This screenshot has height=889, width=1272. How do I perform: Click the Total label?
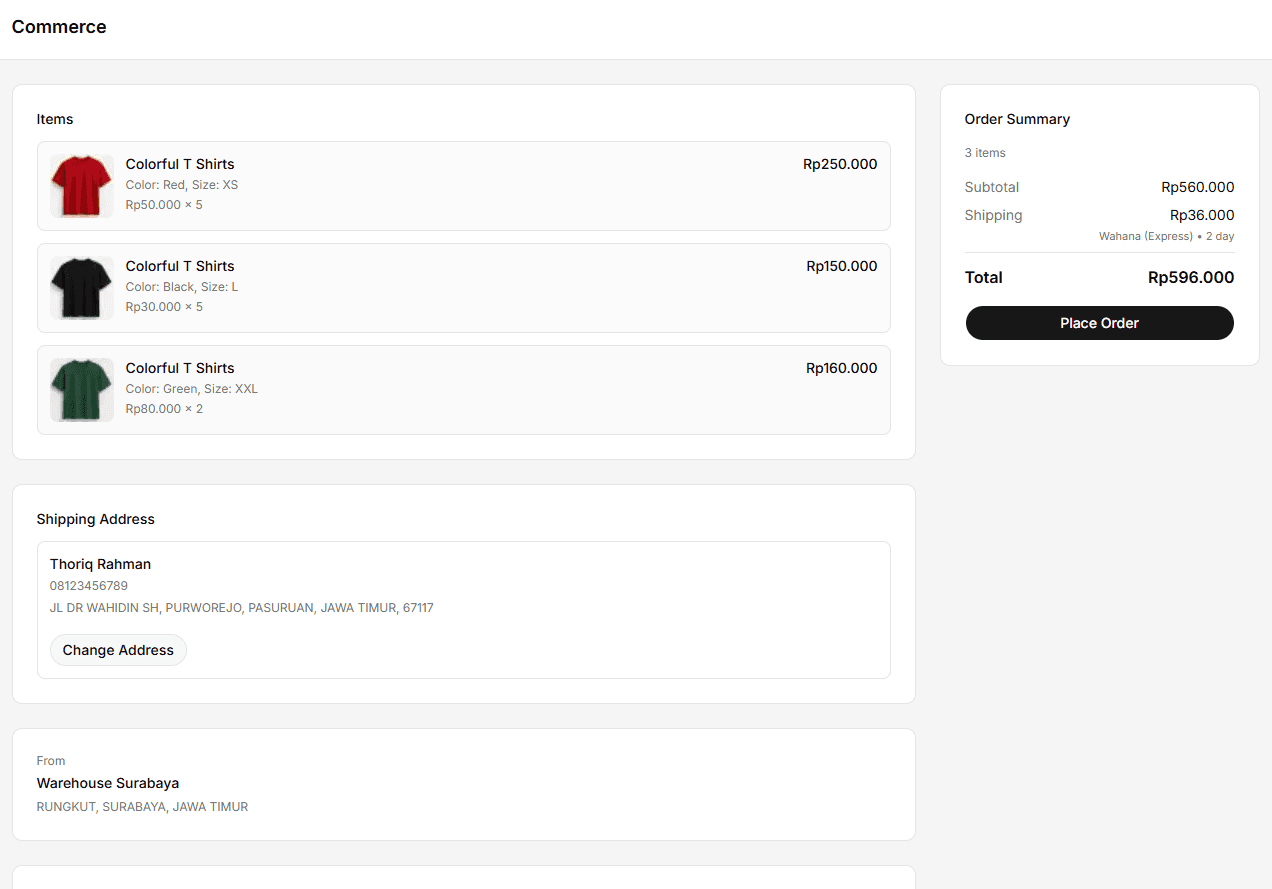(x=984, y=278)
